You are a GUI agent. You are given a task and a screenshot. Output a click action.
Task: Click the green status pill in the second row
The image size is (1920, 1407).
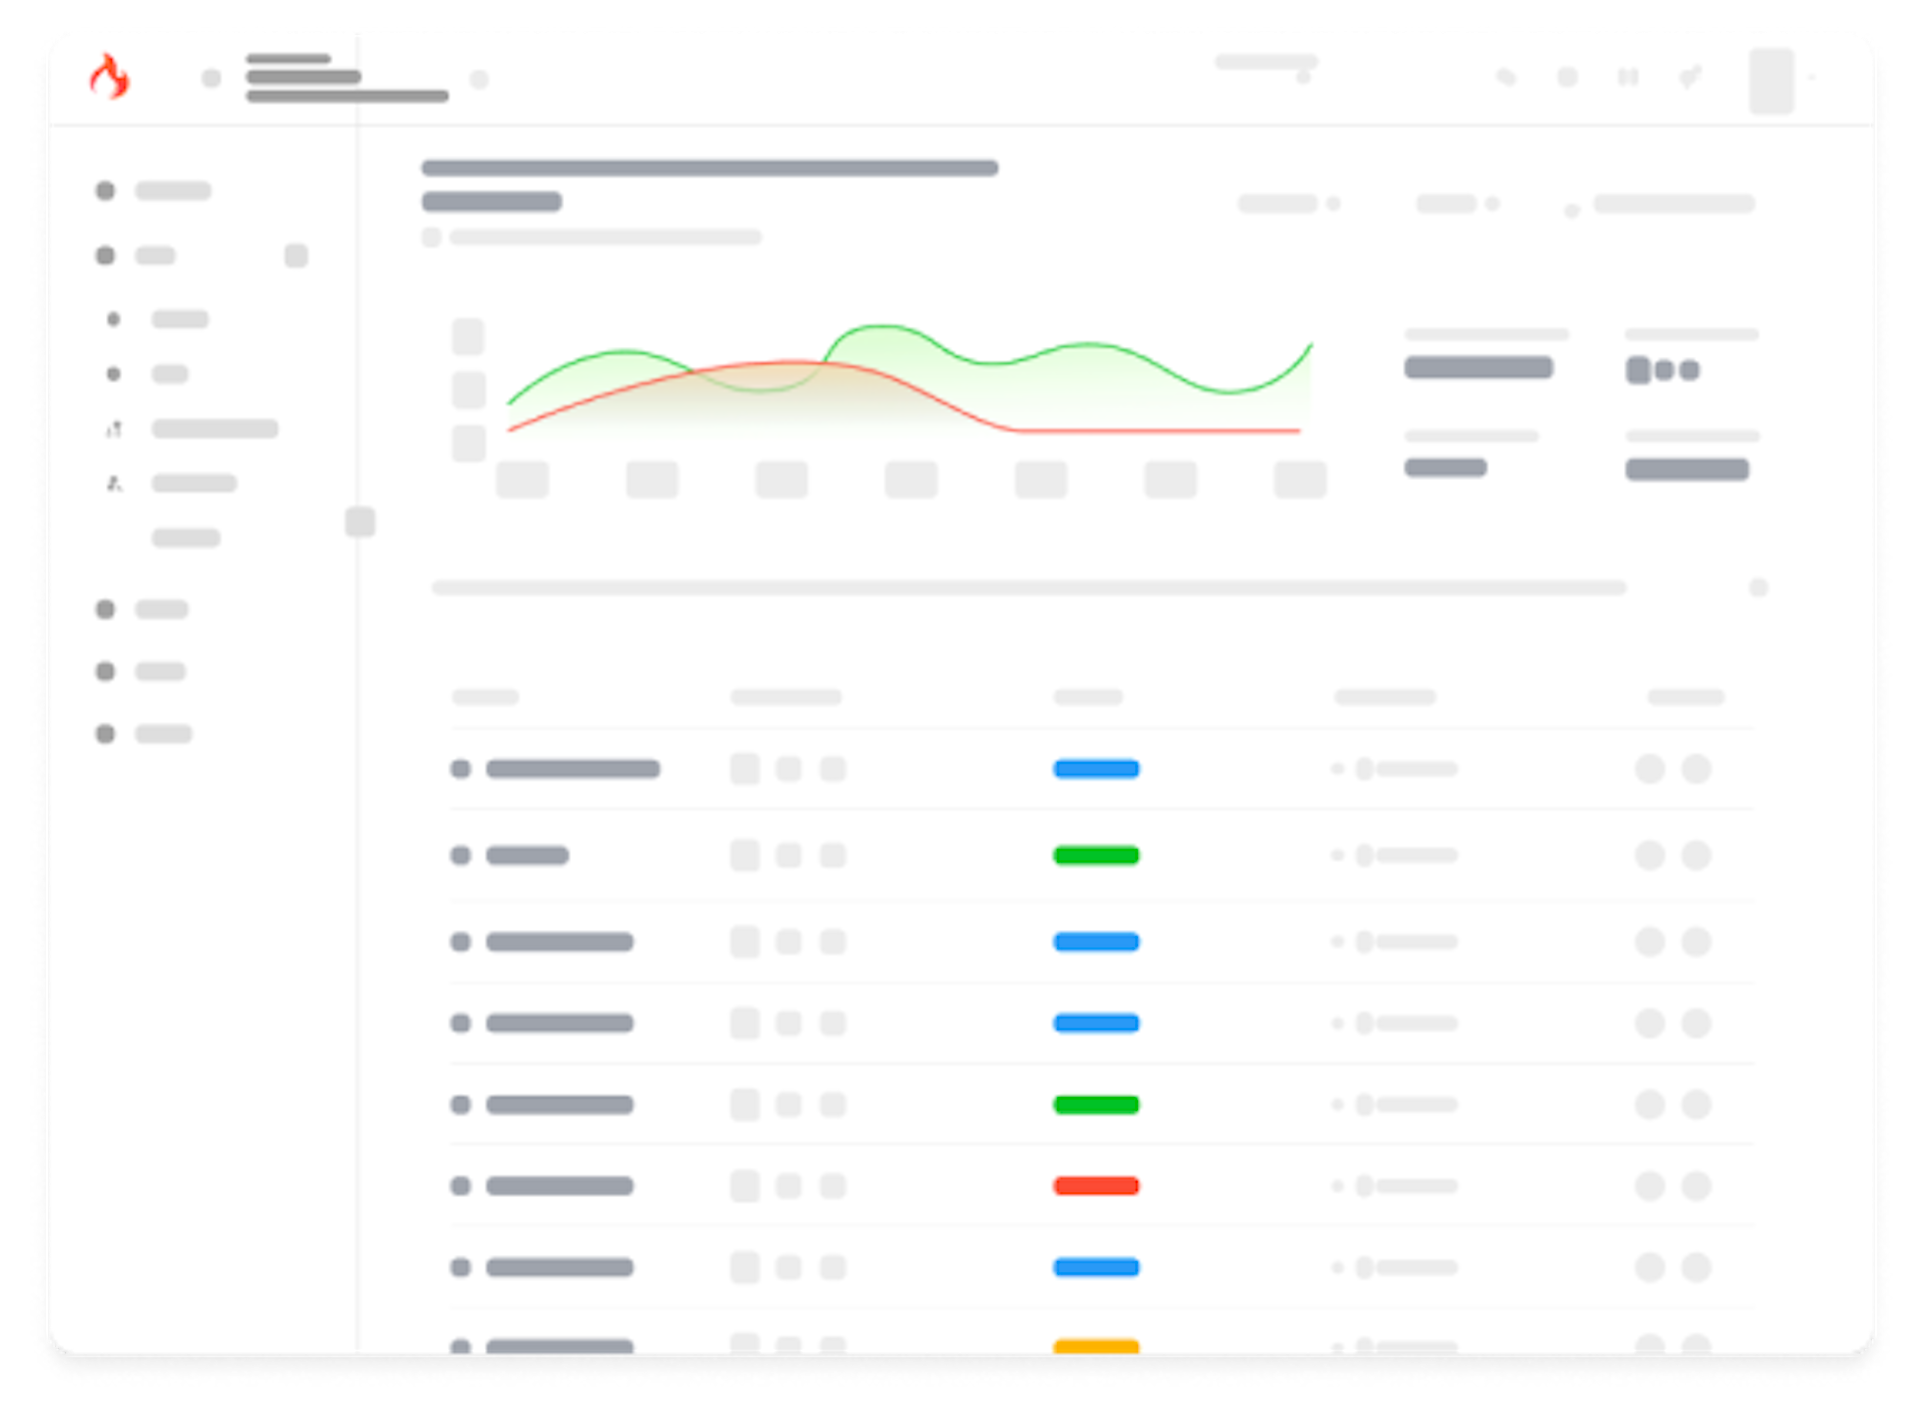1095,855
